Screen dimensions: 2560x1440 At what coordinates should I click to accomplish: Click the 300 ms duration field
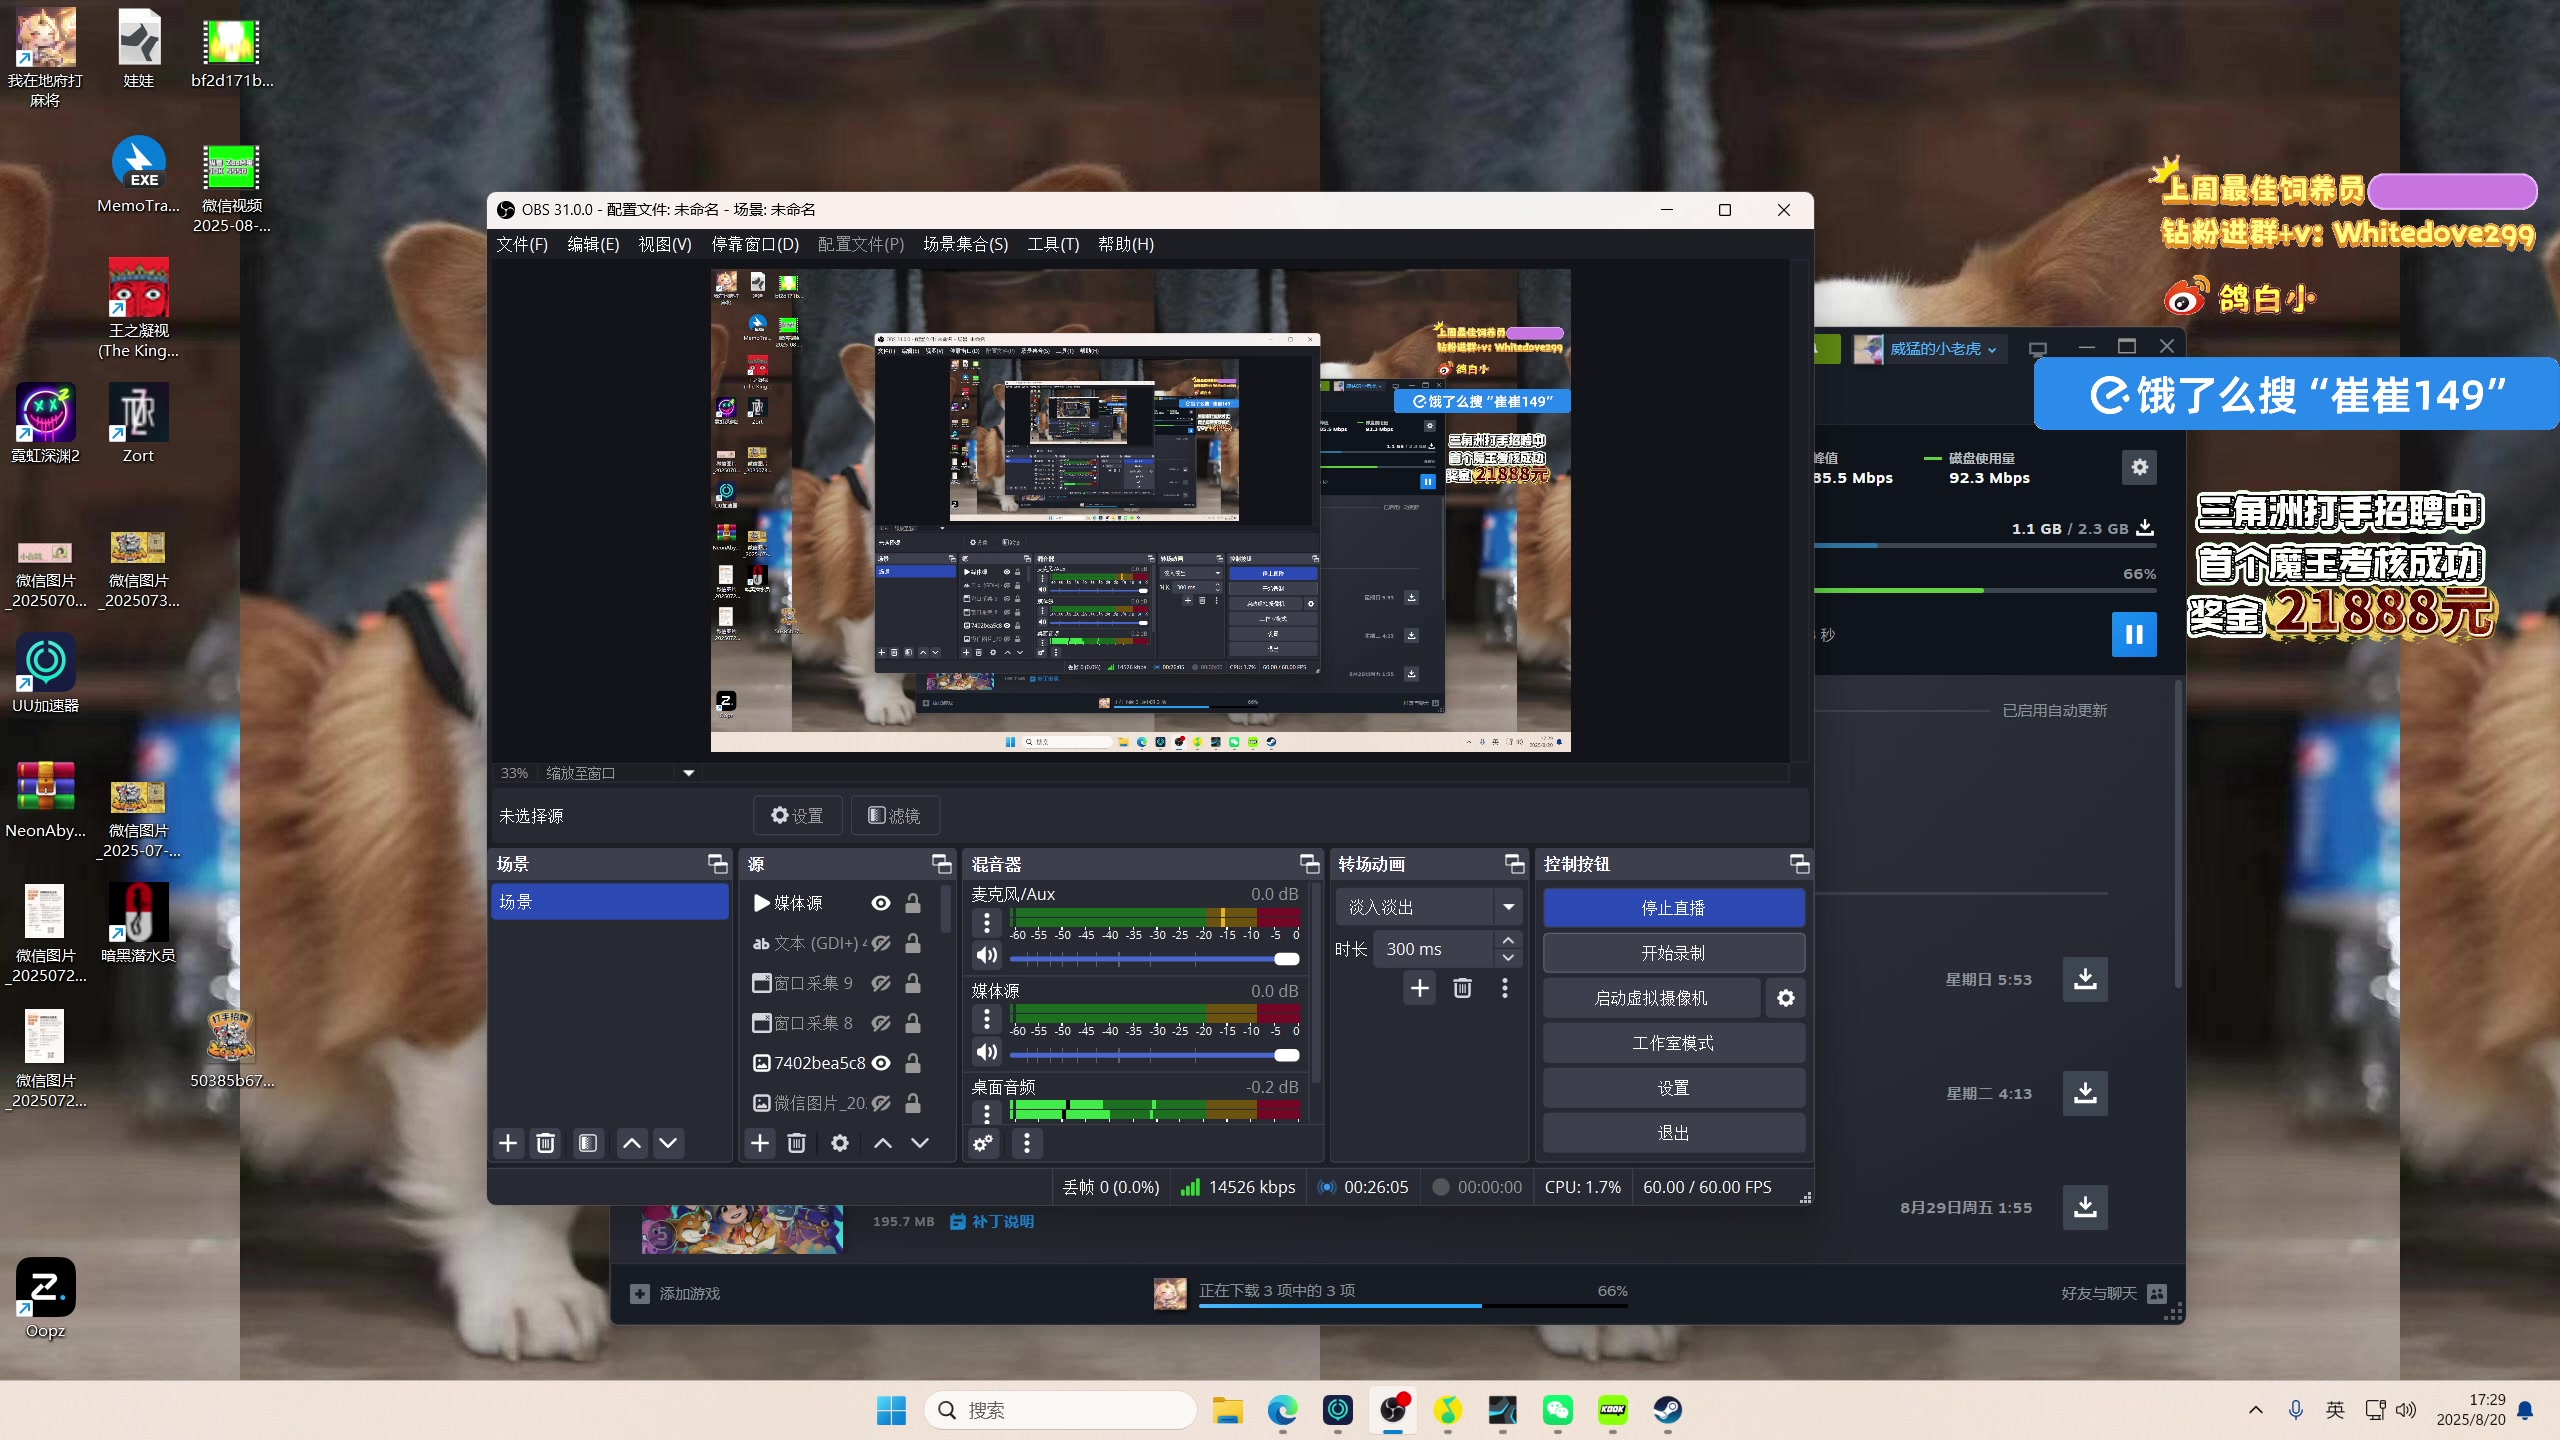1433,949
